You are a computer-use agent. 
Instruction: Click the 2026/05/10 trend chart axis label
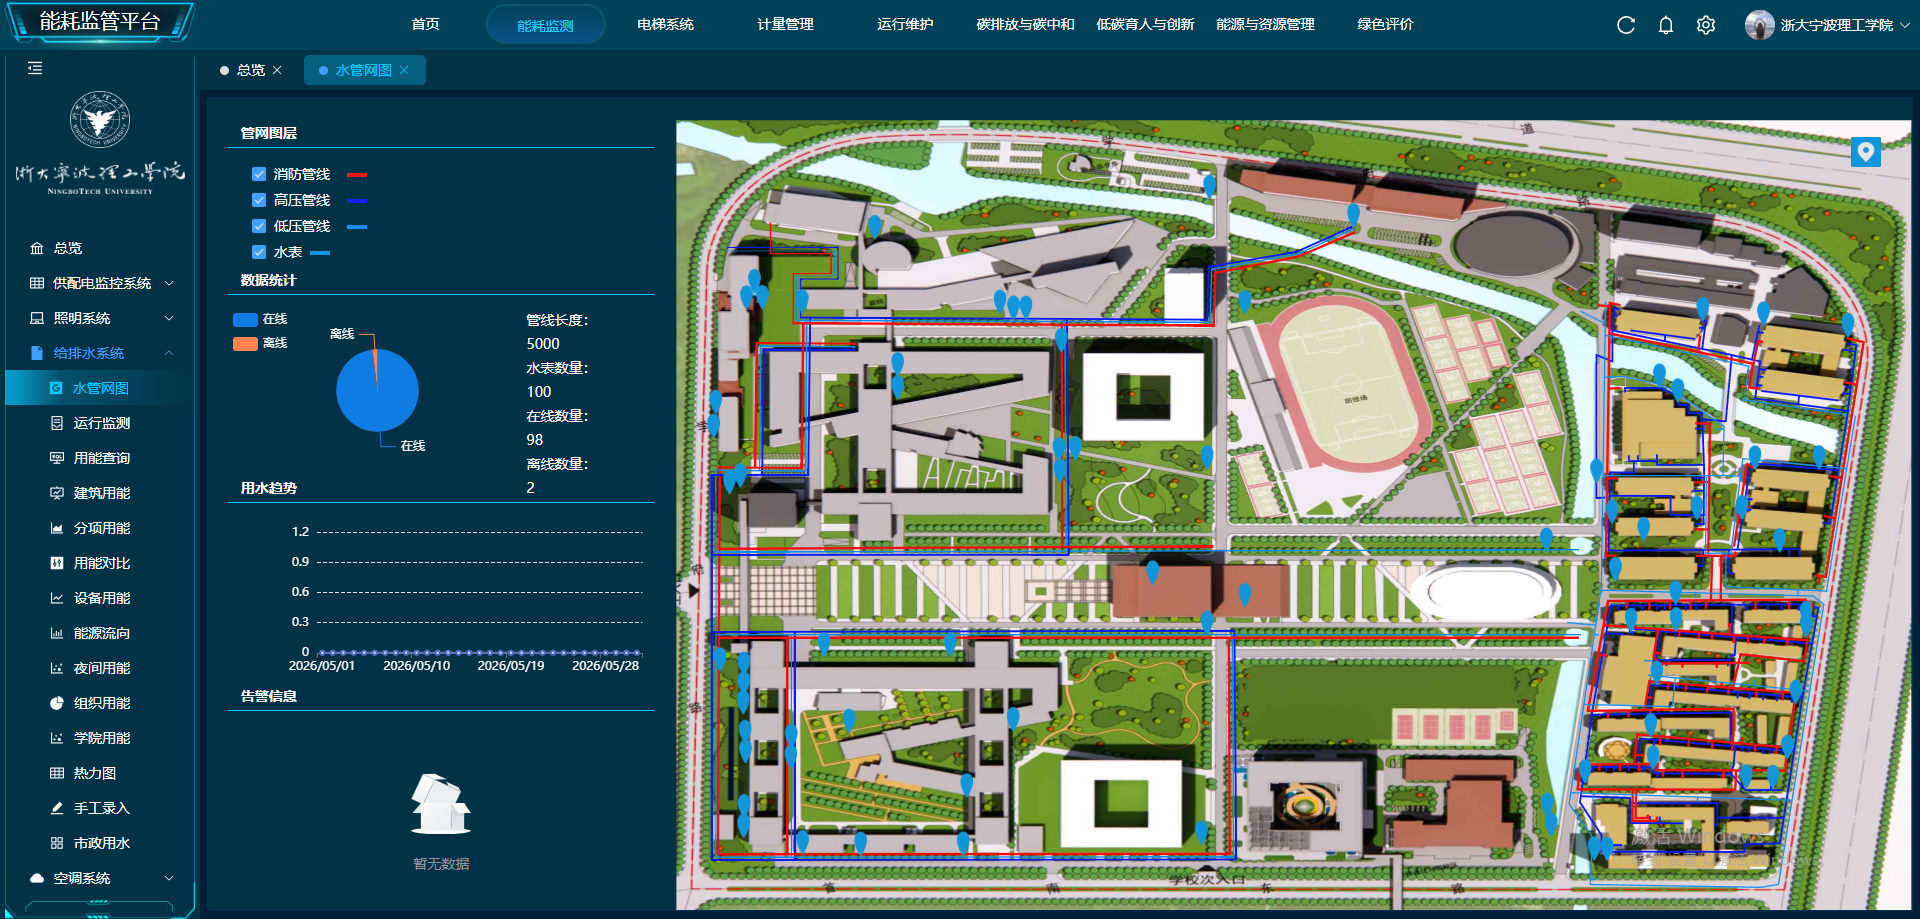click(x=416, y=666)
